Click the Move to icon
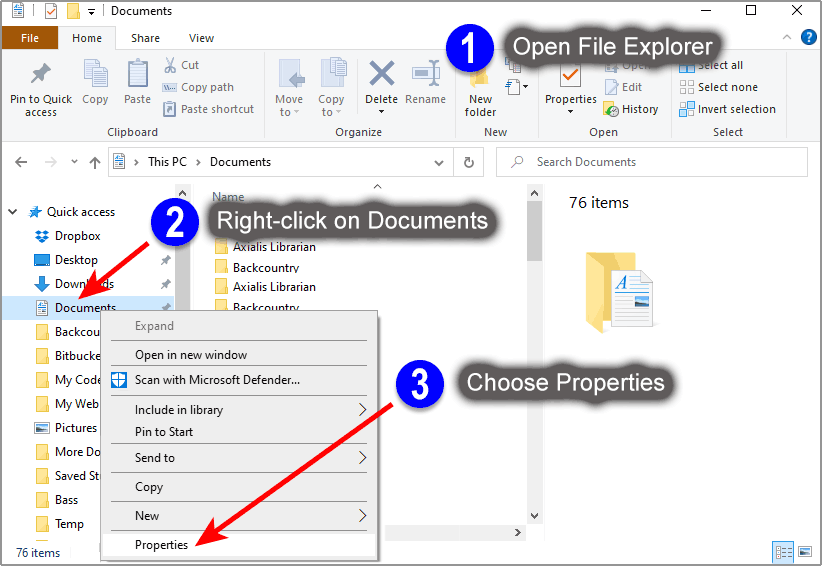This screenshot has width=822, height=566. tap(291, 73)
